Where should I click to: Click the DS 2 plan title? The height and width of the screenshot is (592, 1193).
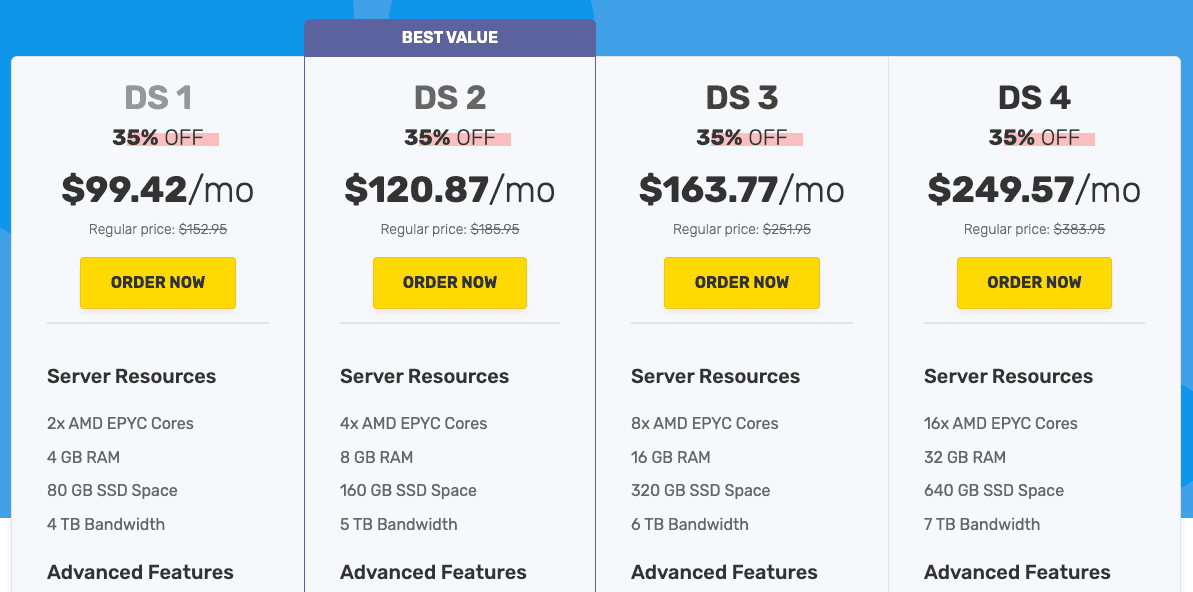(x=450, y=98)
